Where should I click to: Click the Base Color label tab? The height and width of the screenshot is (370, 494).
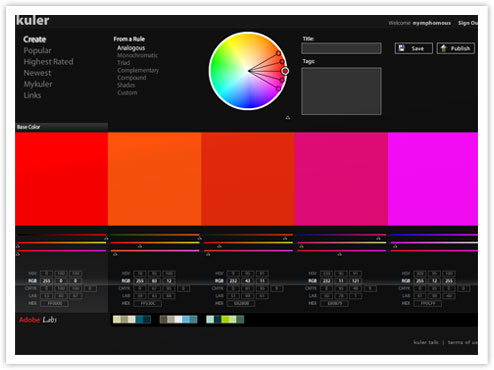[x=61, y=127]
